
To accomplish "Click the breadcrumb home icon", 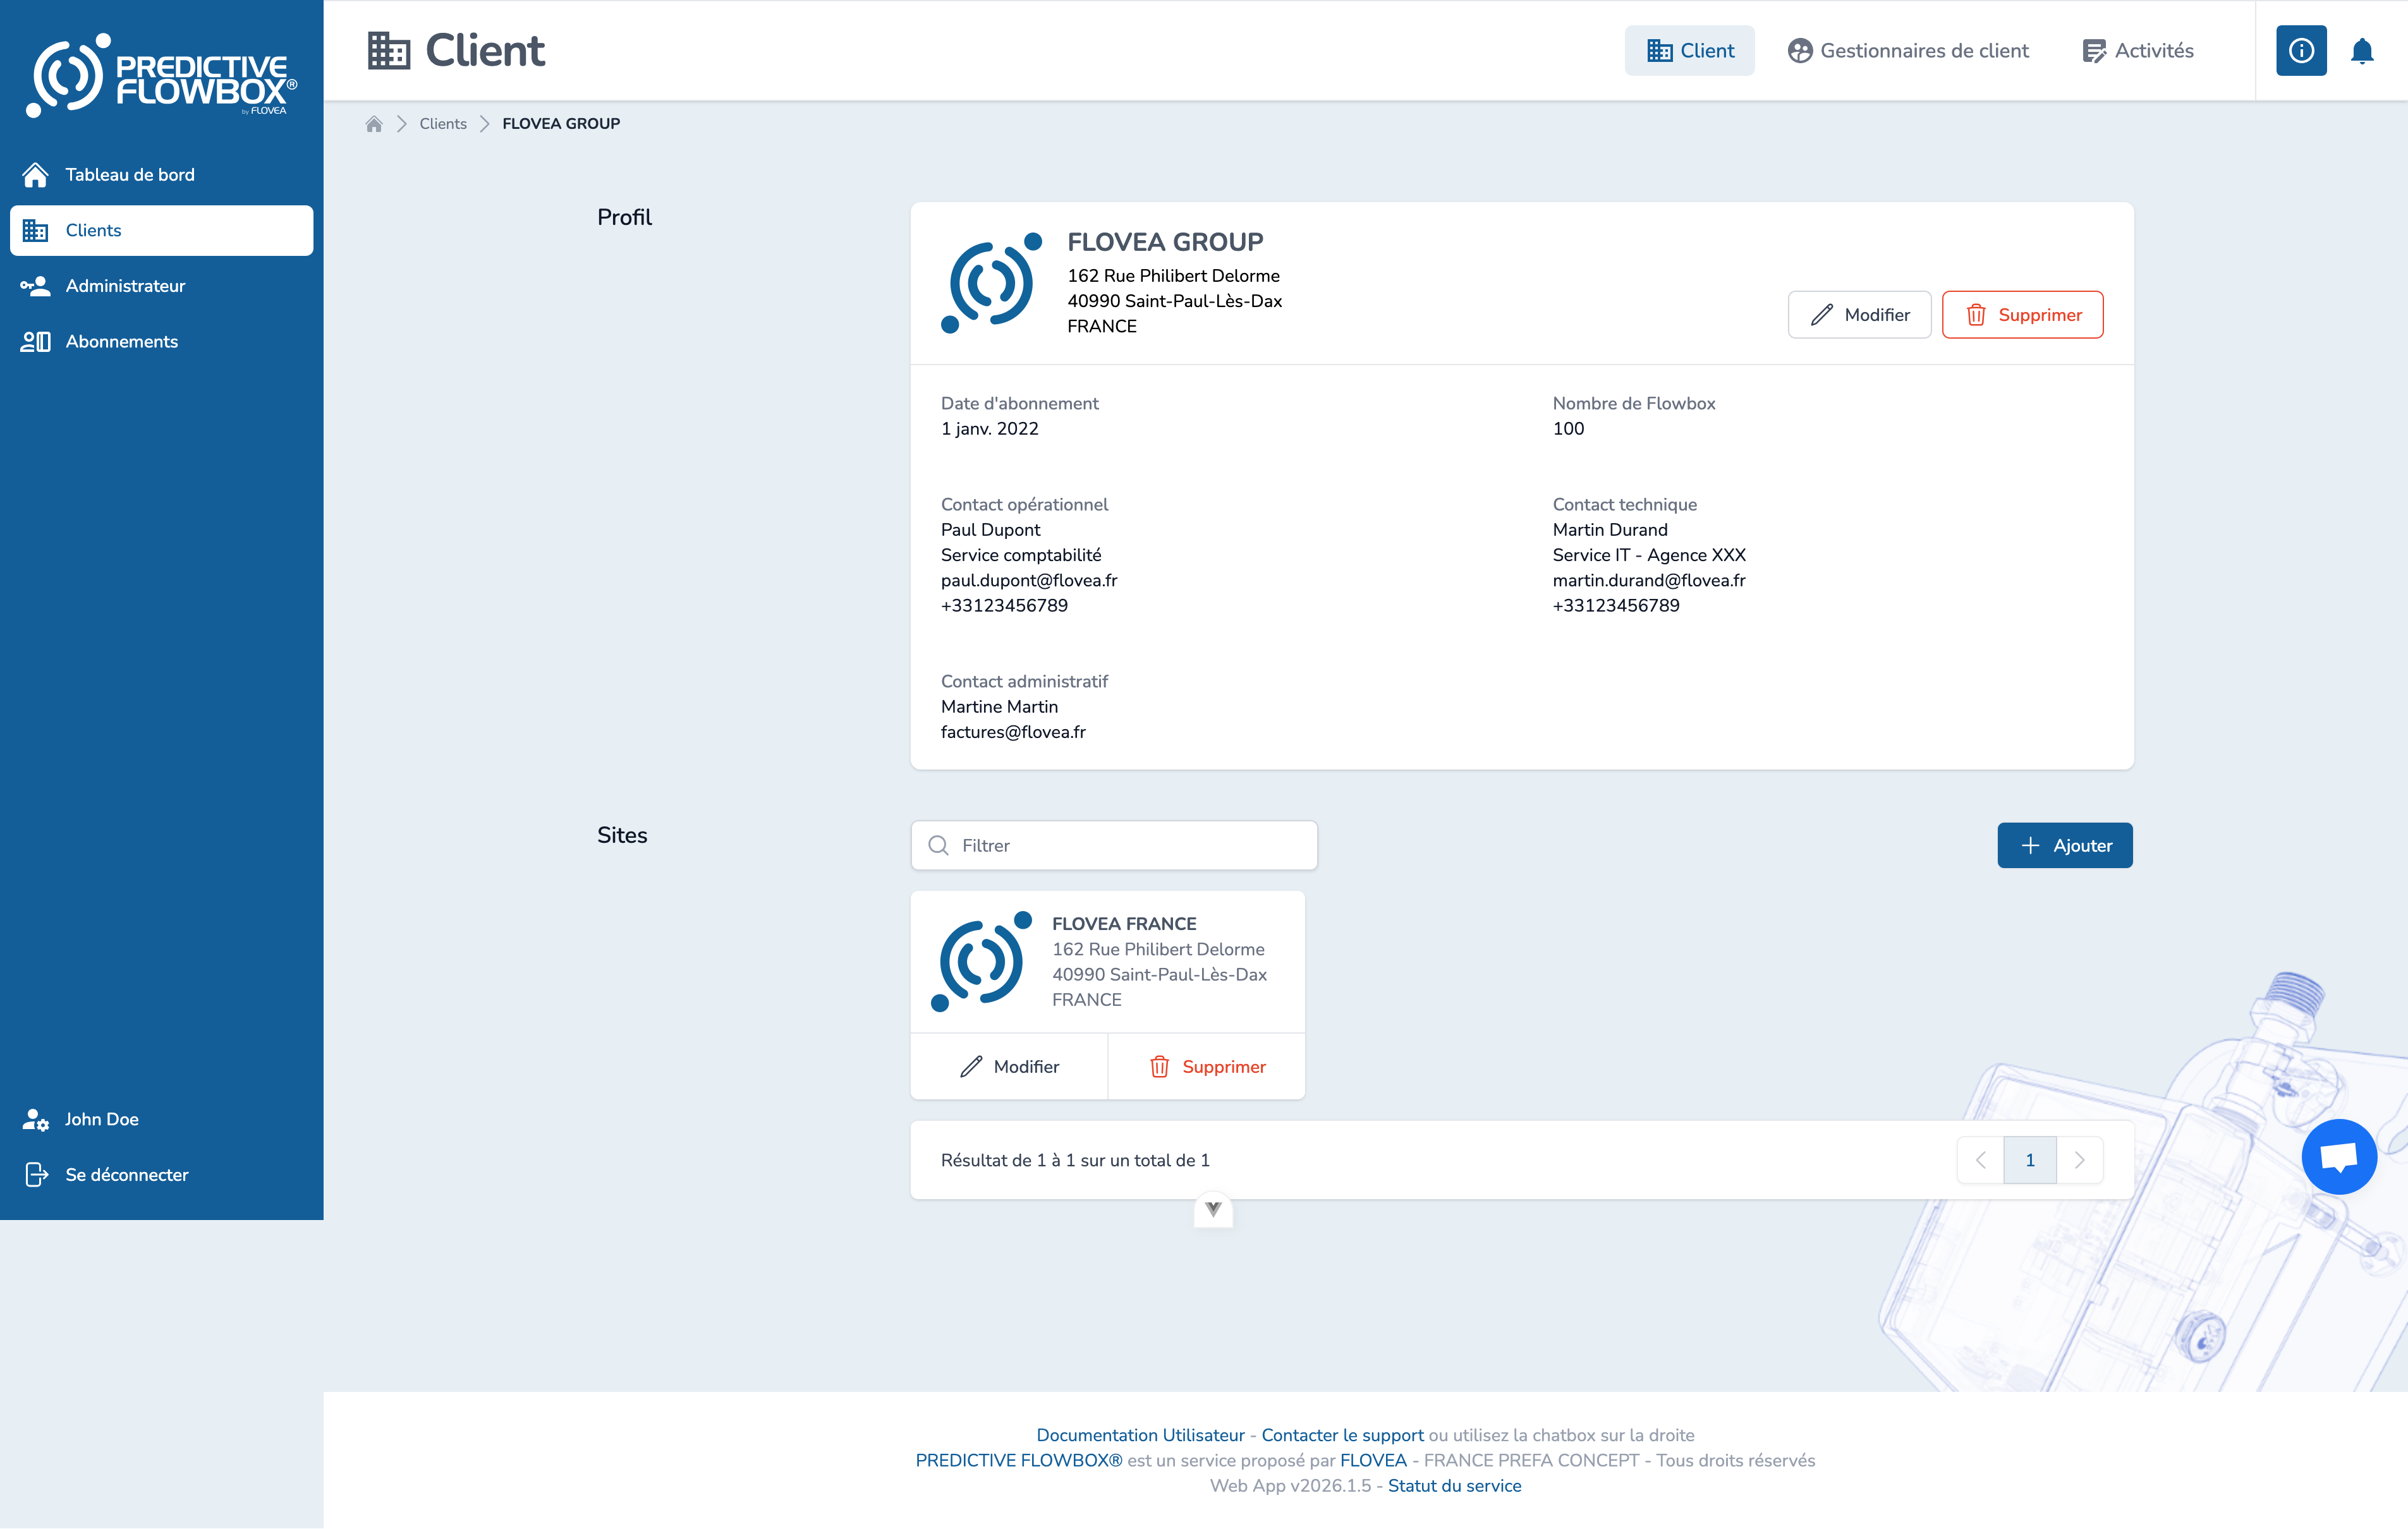I will [374, 123].
